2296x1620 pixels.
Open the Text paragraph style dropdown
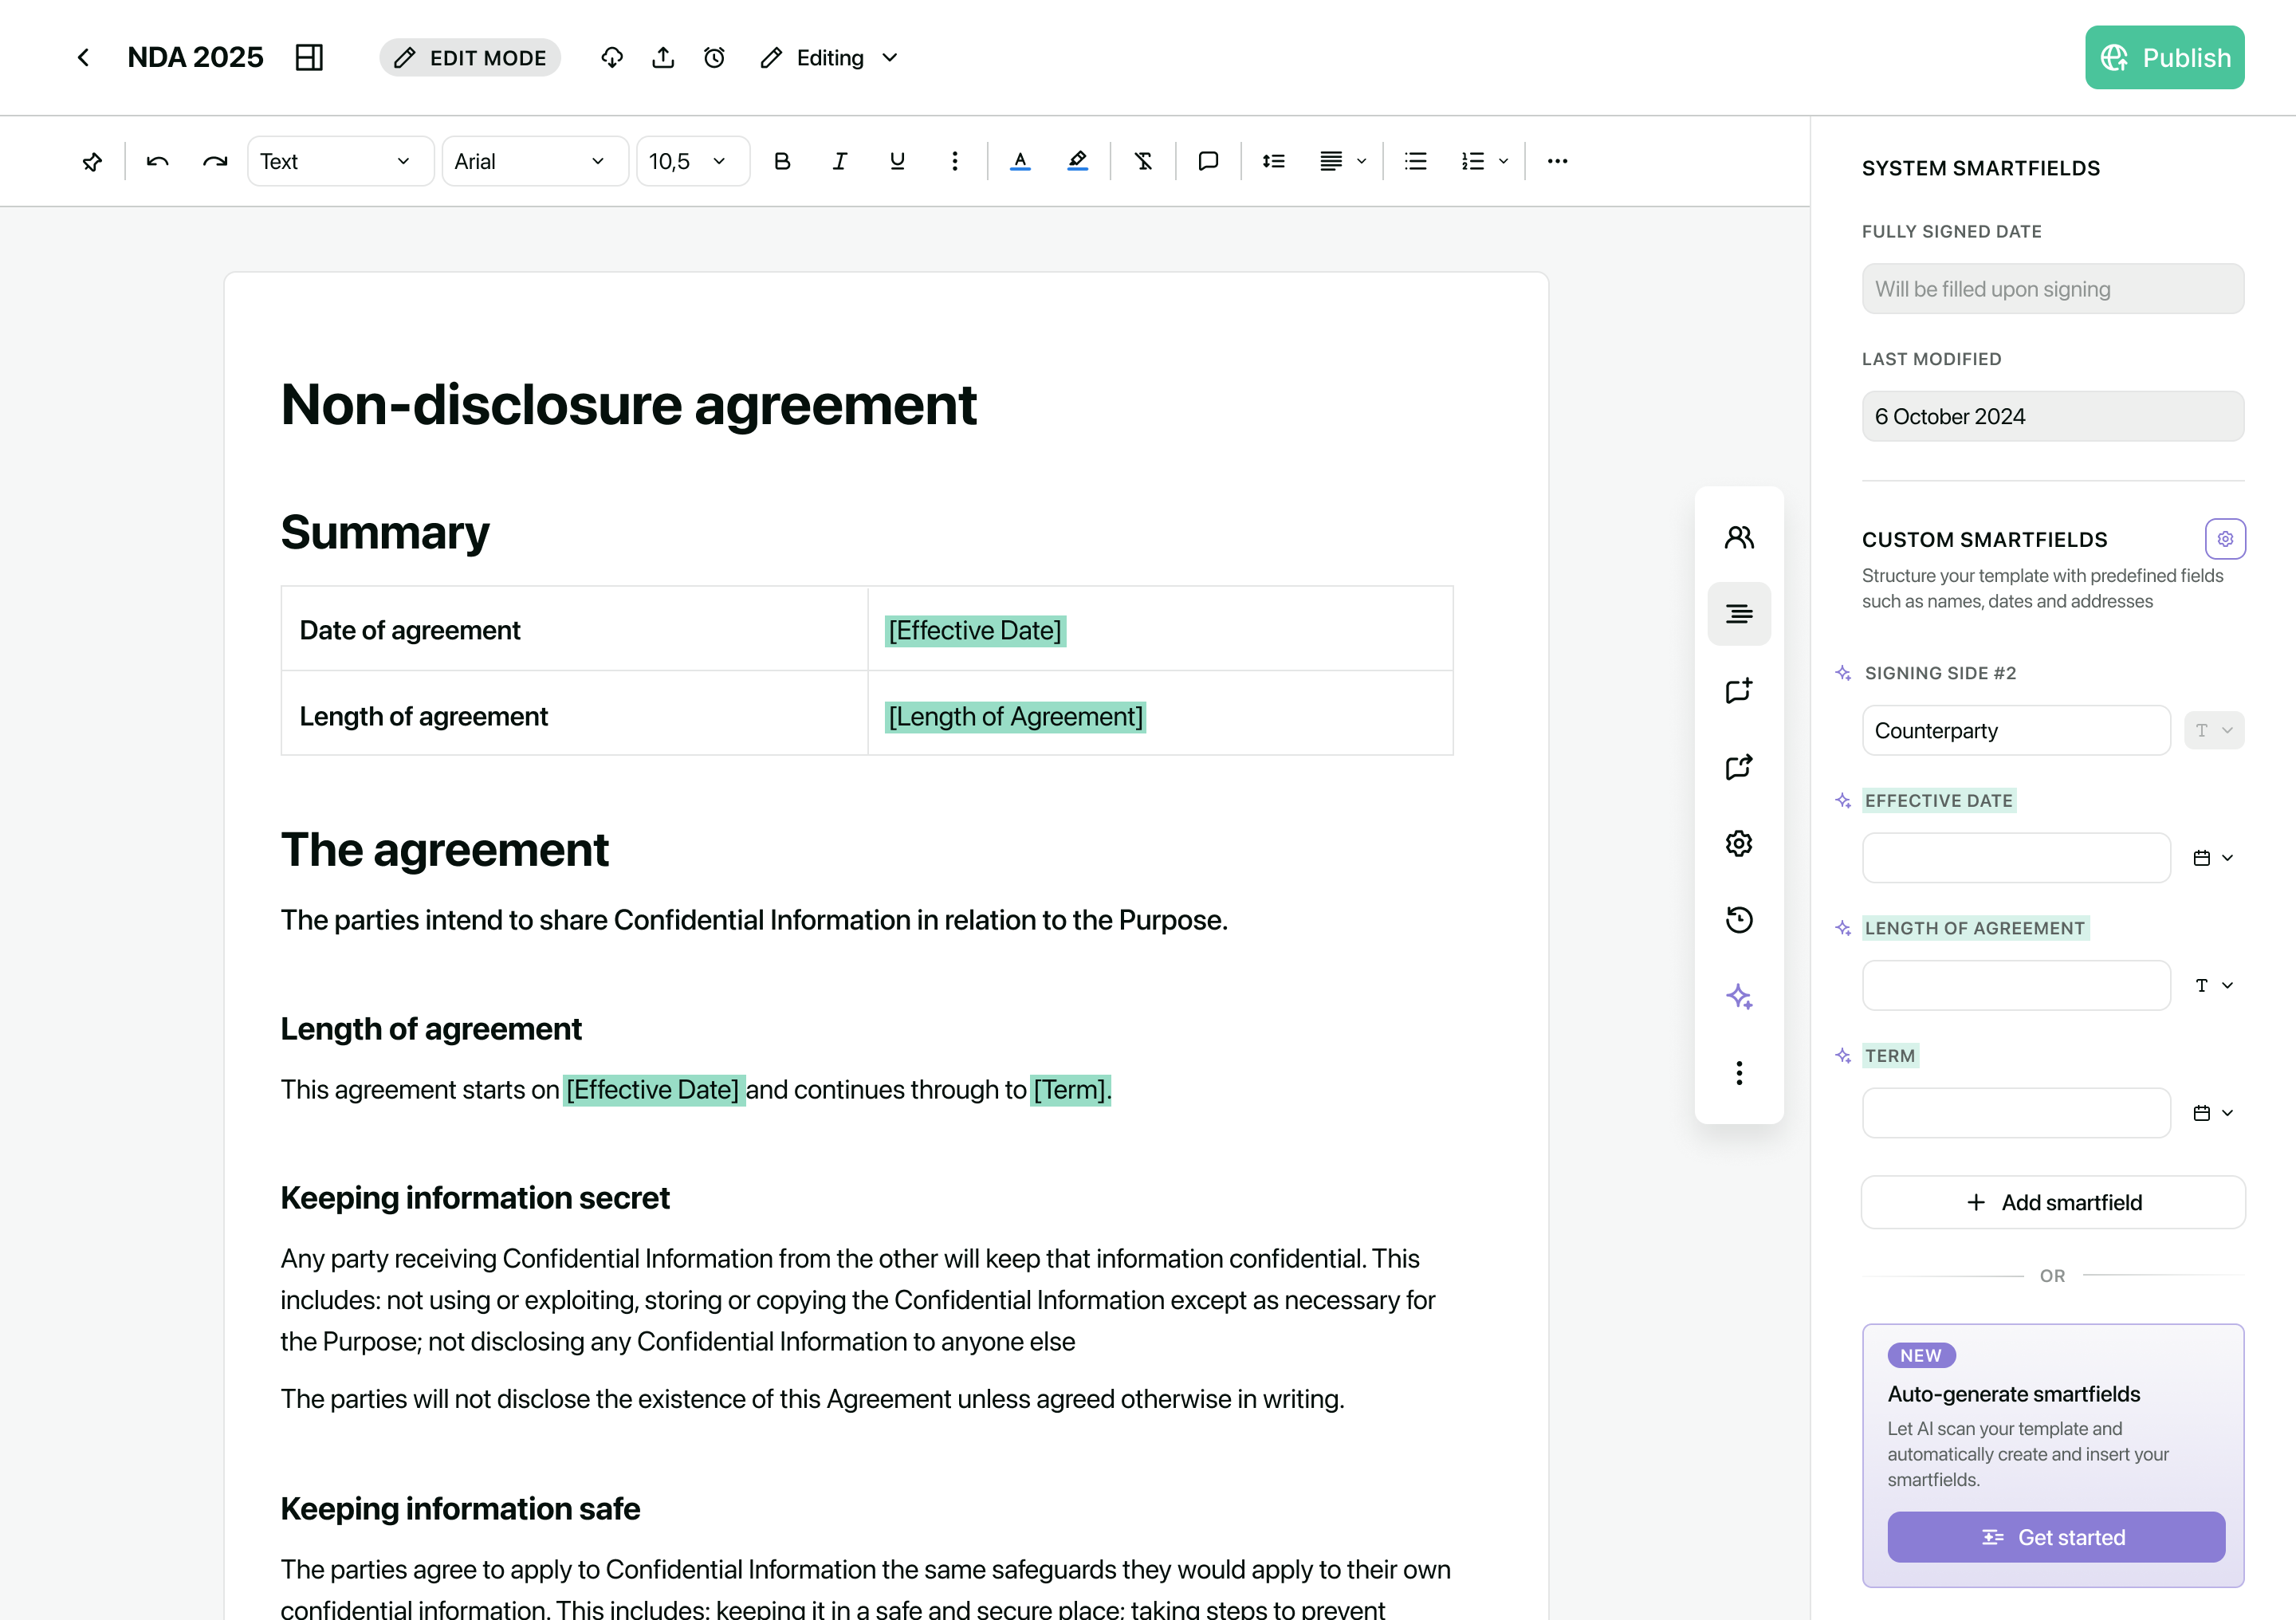(x=339, y=161)
